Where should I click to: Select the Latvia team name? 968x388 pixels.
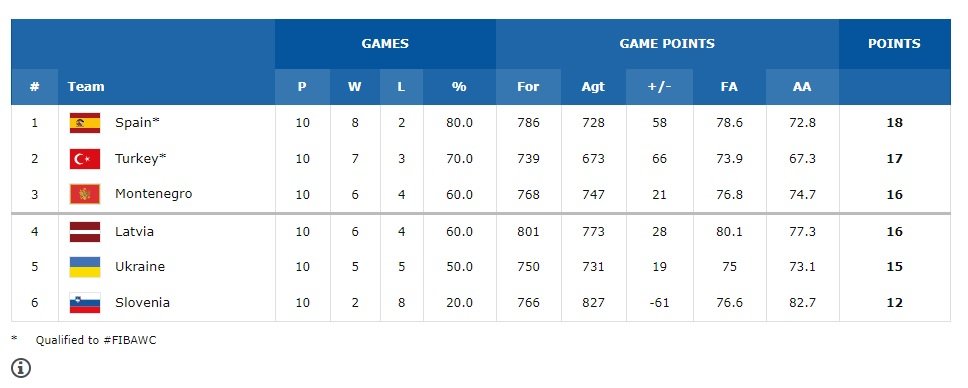click(135, 232)
